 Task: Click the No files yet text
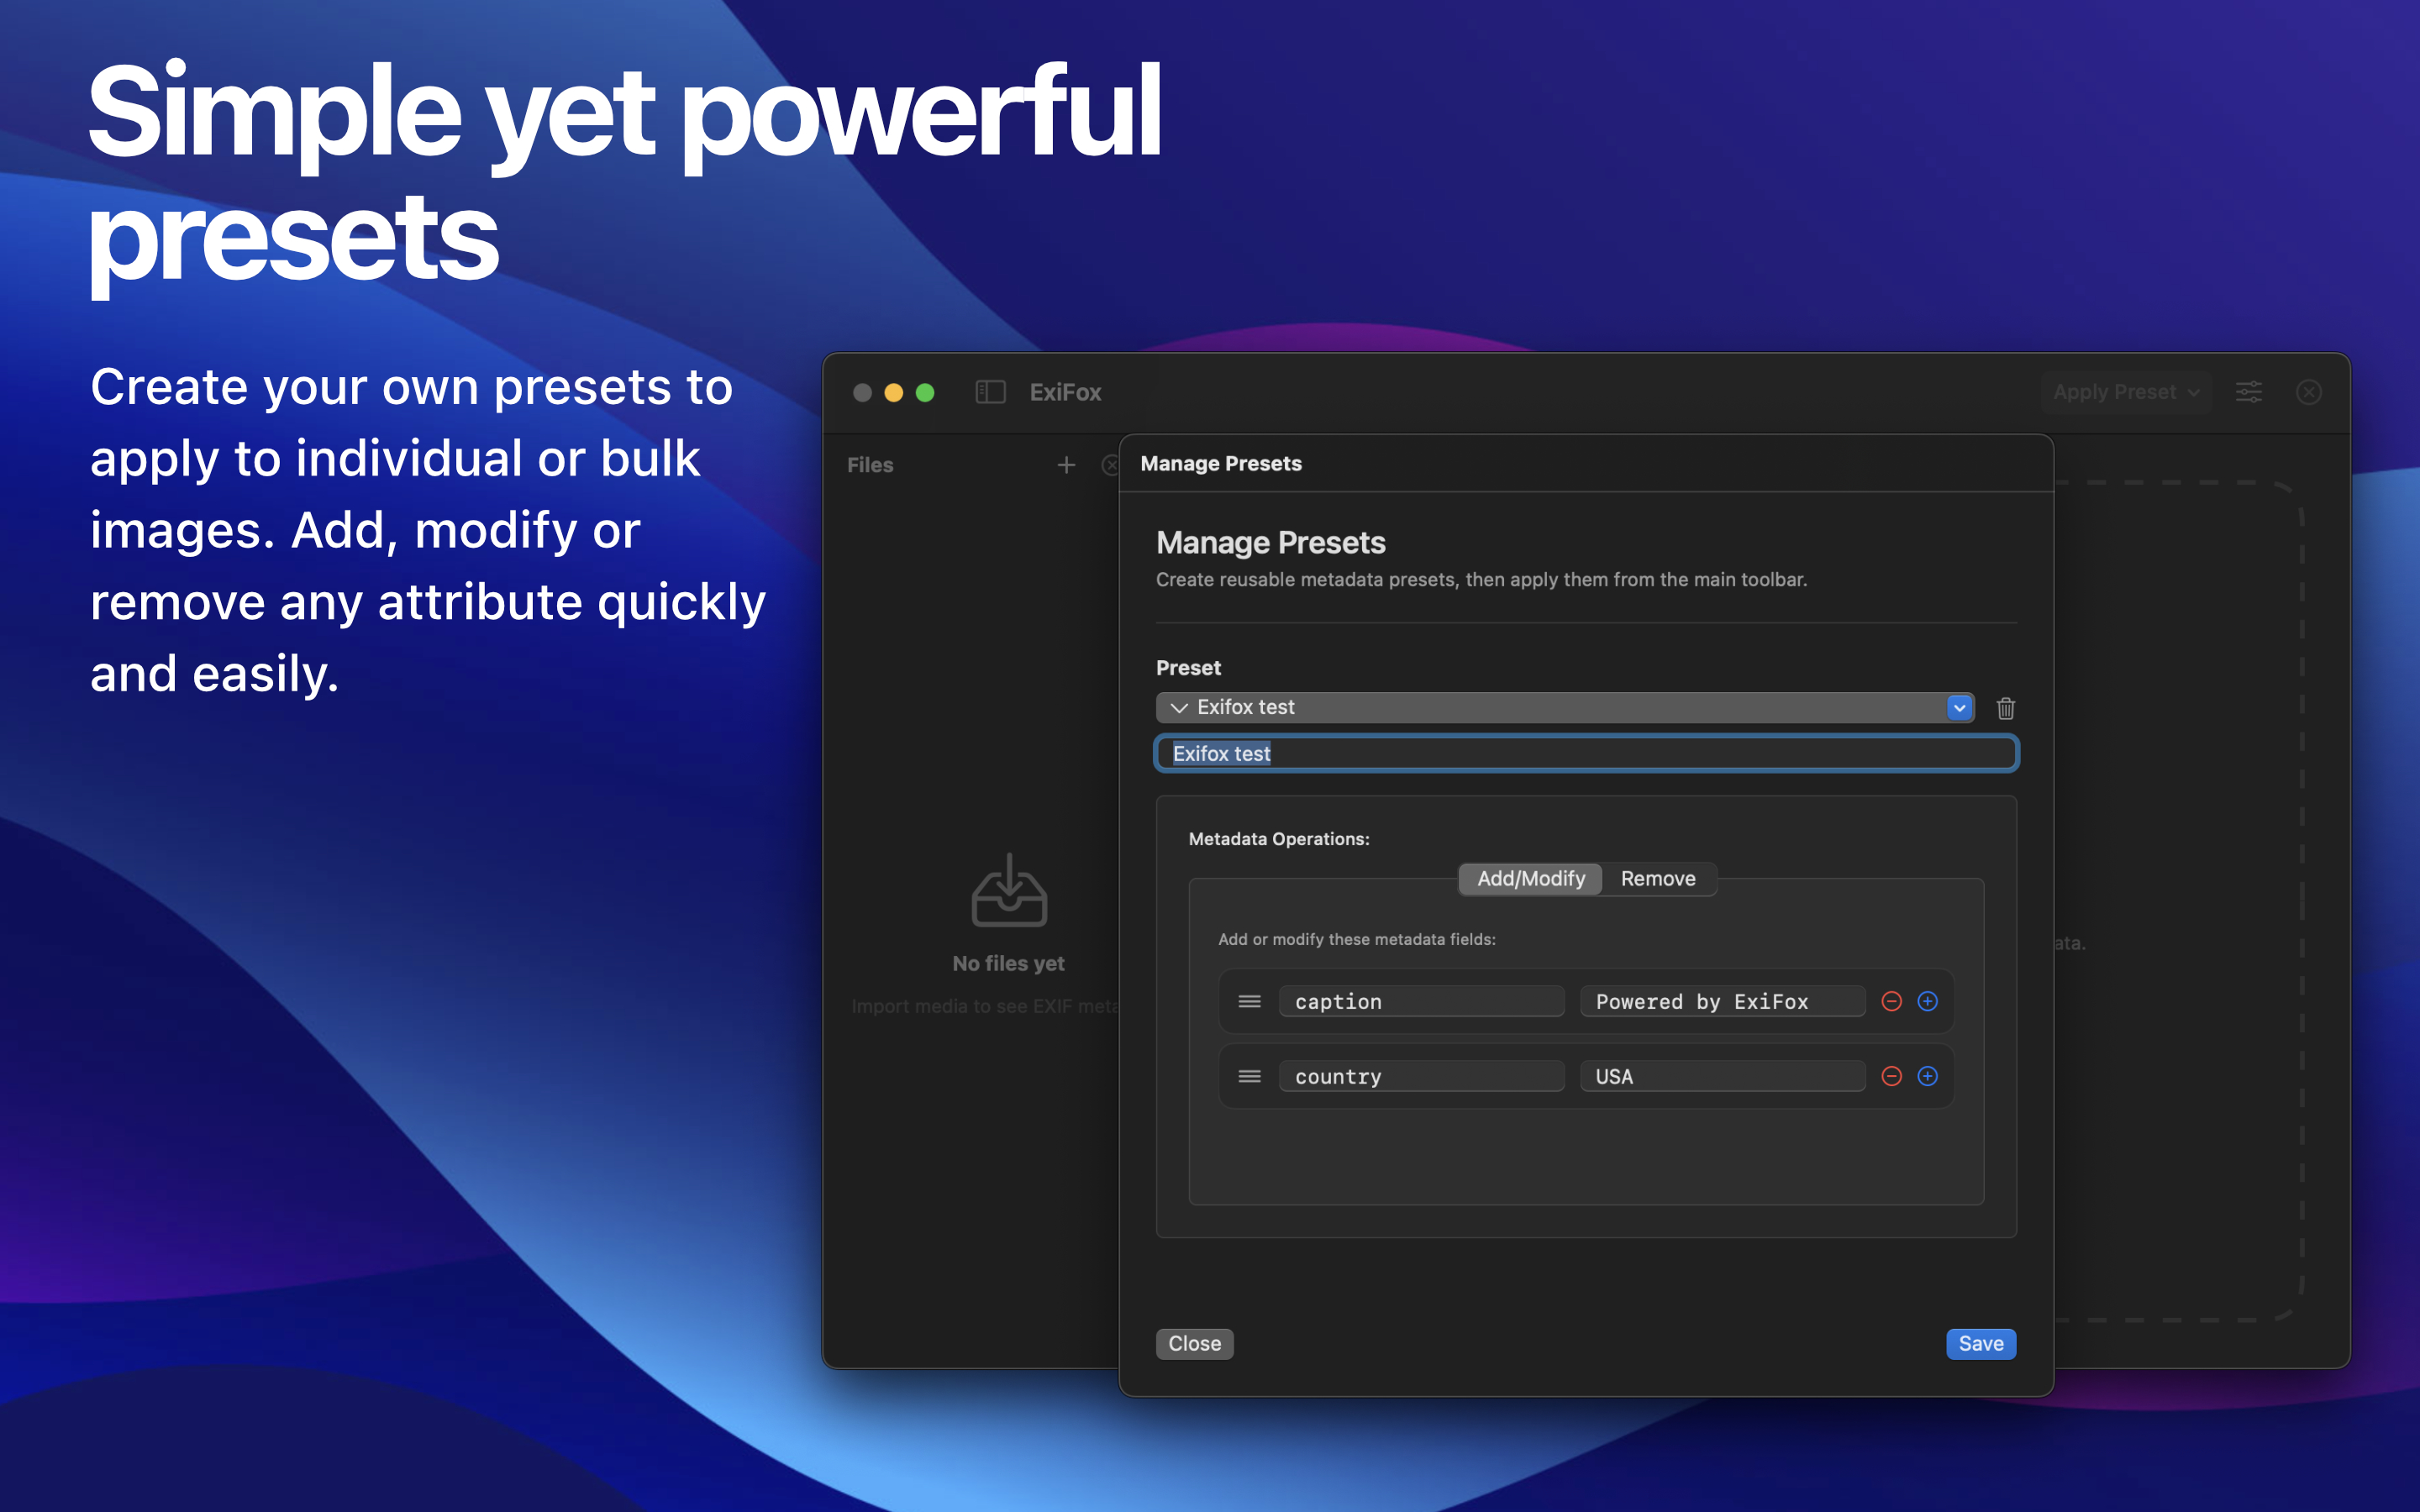click(x=1008, y=963)
